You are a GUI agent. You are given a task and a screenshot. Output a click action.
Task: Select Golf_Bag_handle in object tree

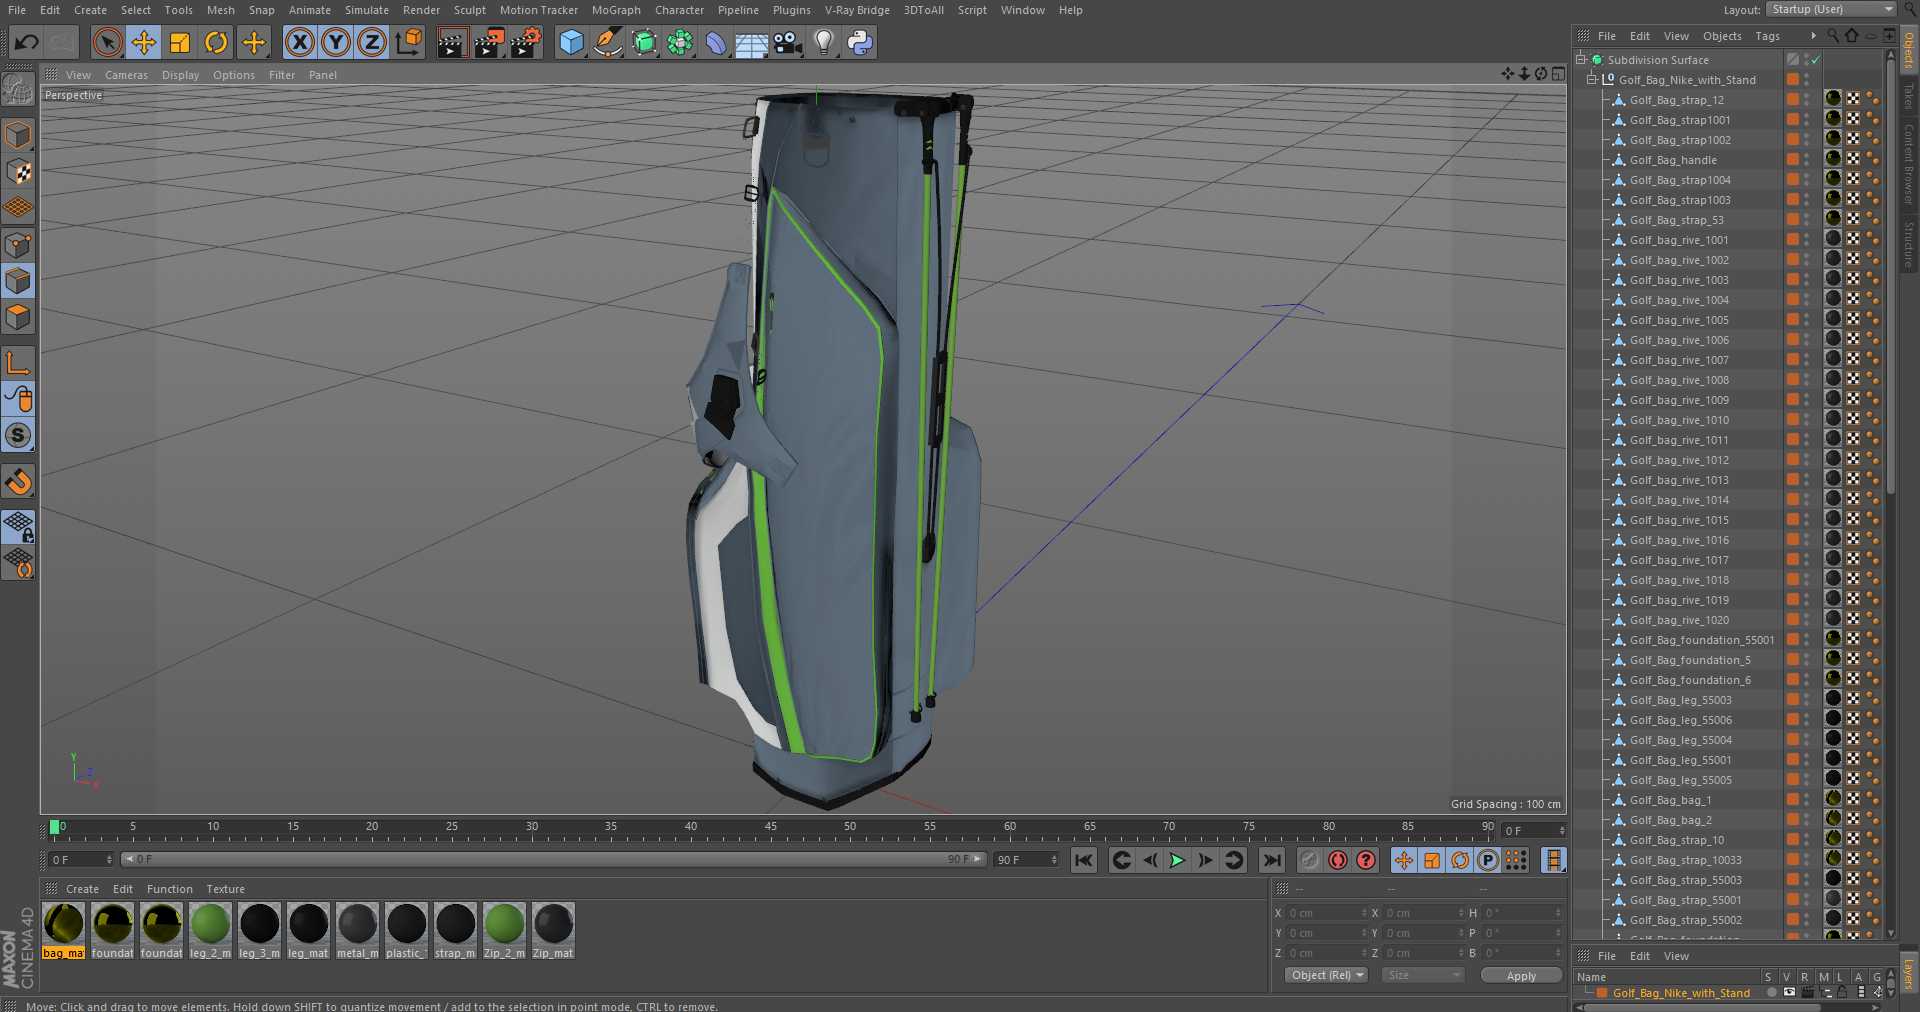pos(1673,160)
